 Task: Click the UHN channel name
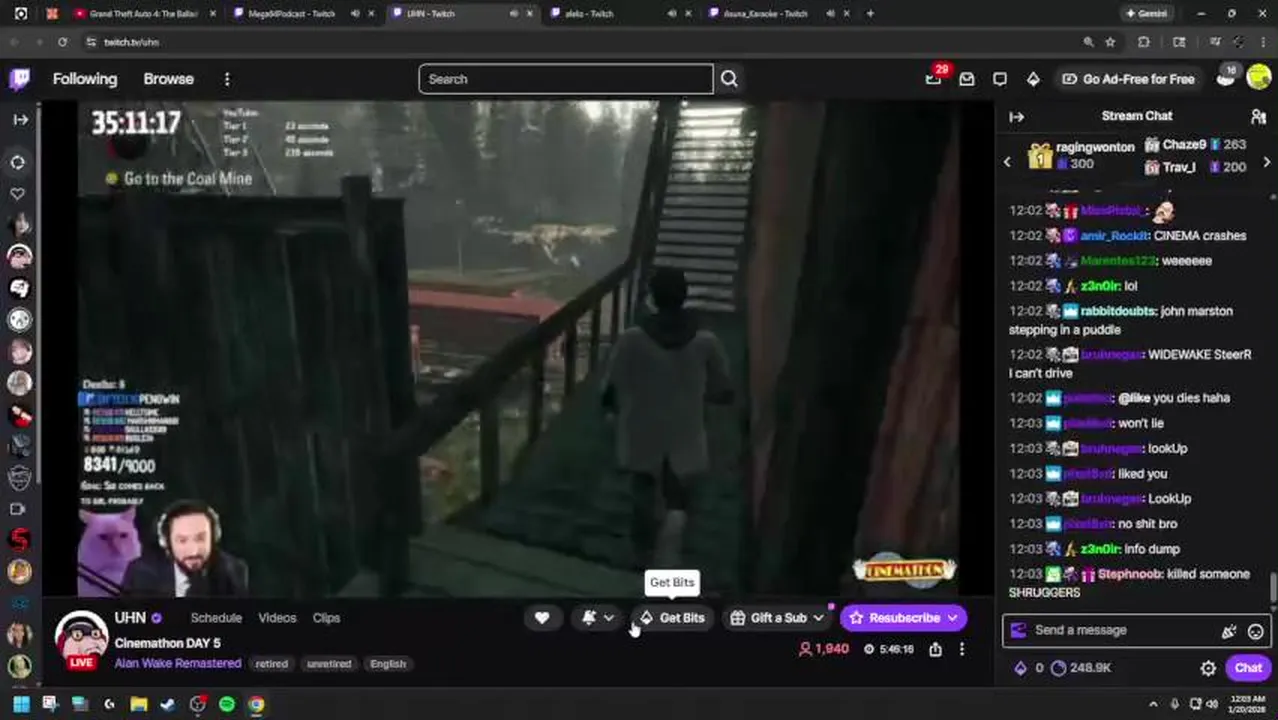tap(130, 618)
